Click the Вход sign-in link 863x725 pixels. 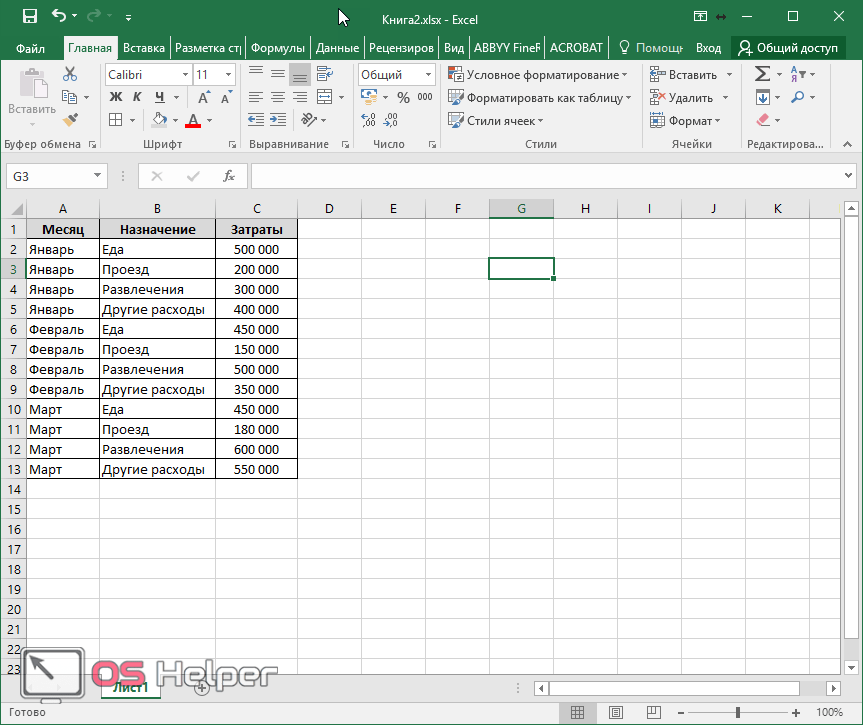(x=708, y=48)
